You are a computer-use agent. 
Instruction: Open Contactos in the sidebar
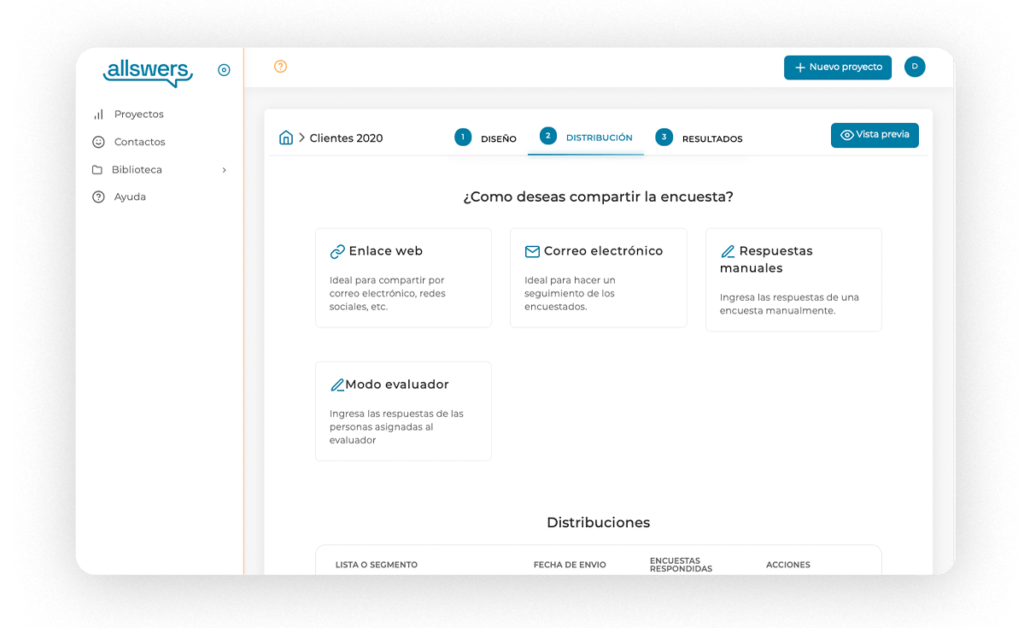coord(139,142)
